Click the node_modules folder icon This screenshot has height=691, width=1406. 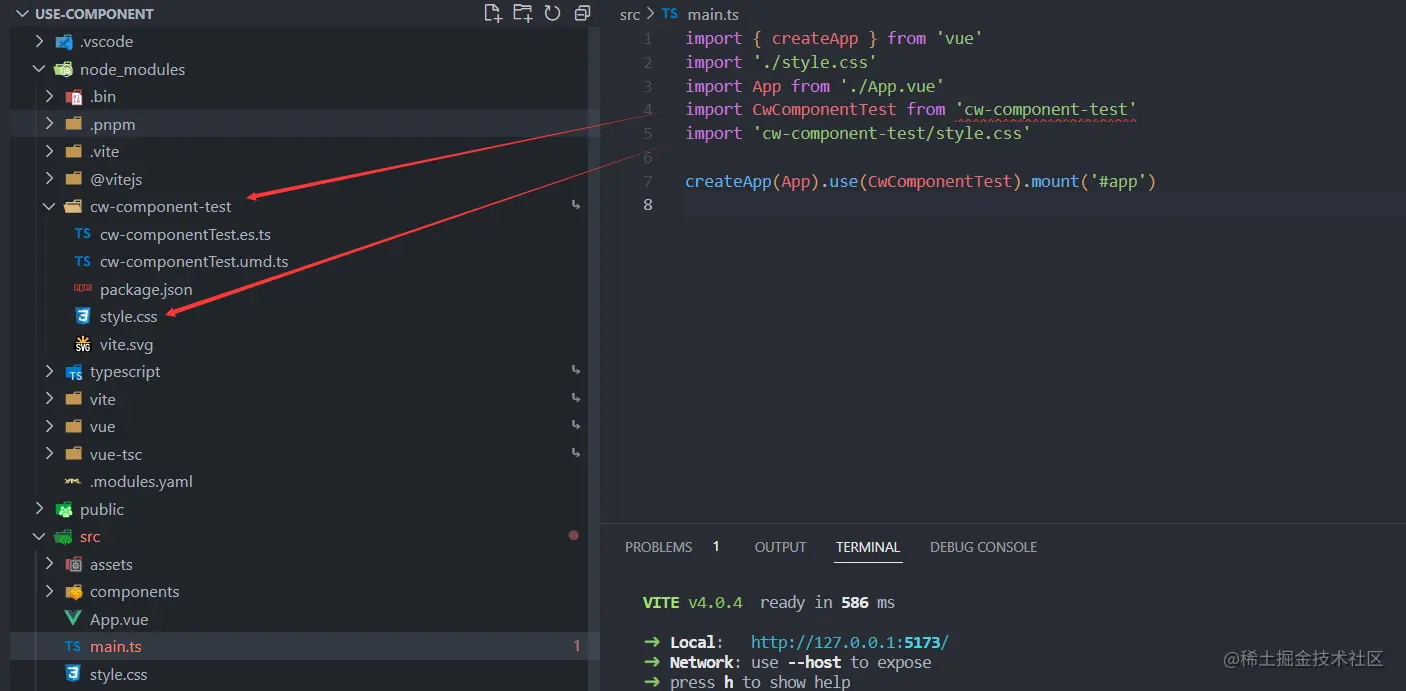pyautogui.click(x=64, y=69)
